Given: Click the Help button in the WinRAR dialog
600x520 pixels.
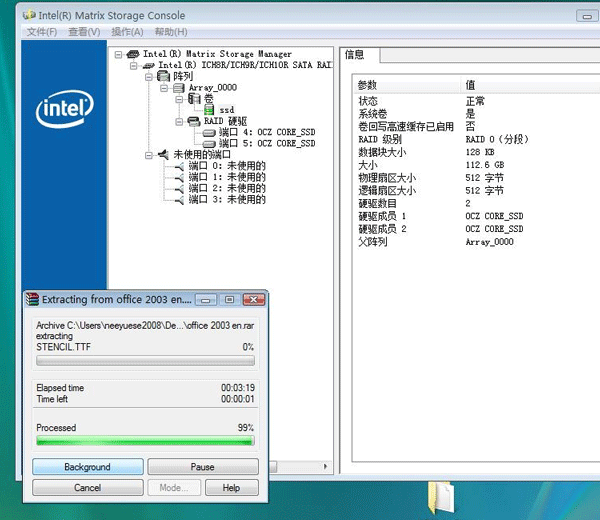Looking at the screenshot, I should (232, 487).
